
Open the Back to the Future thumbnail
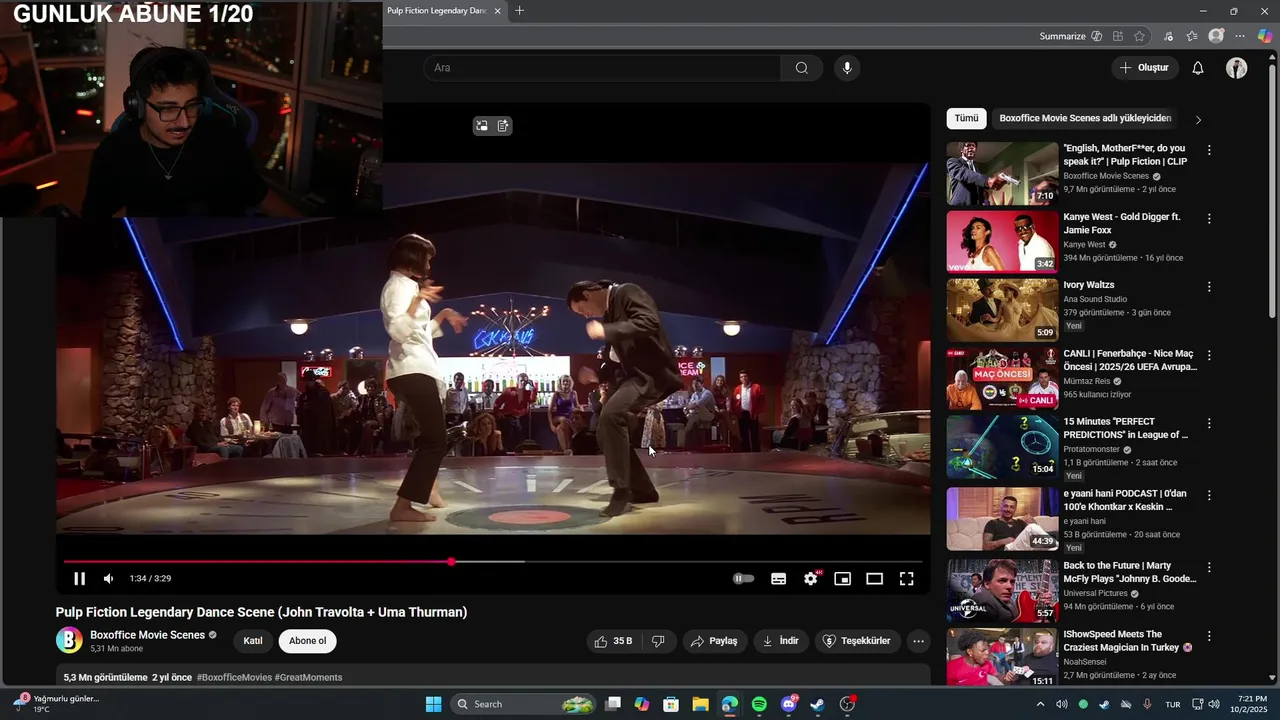pyautogui.click(x=1002, y=590)
